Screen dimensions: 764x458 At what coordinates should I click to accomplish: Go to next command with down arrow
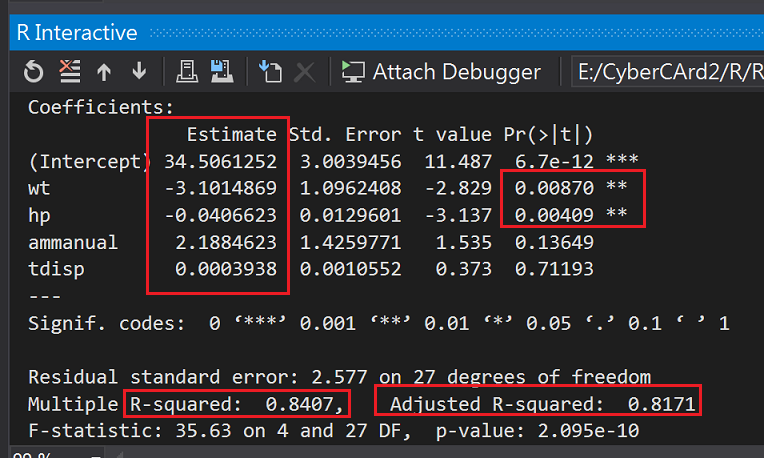139,71
